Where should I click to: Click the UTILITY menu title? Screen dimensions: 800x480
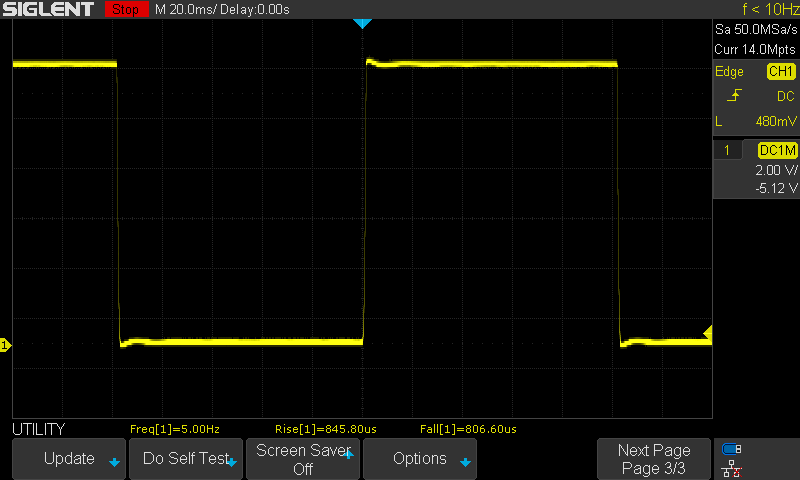coord(39,429)
